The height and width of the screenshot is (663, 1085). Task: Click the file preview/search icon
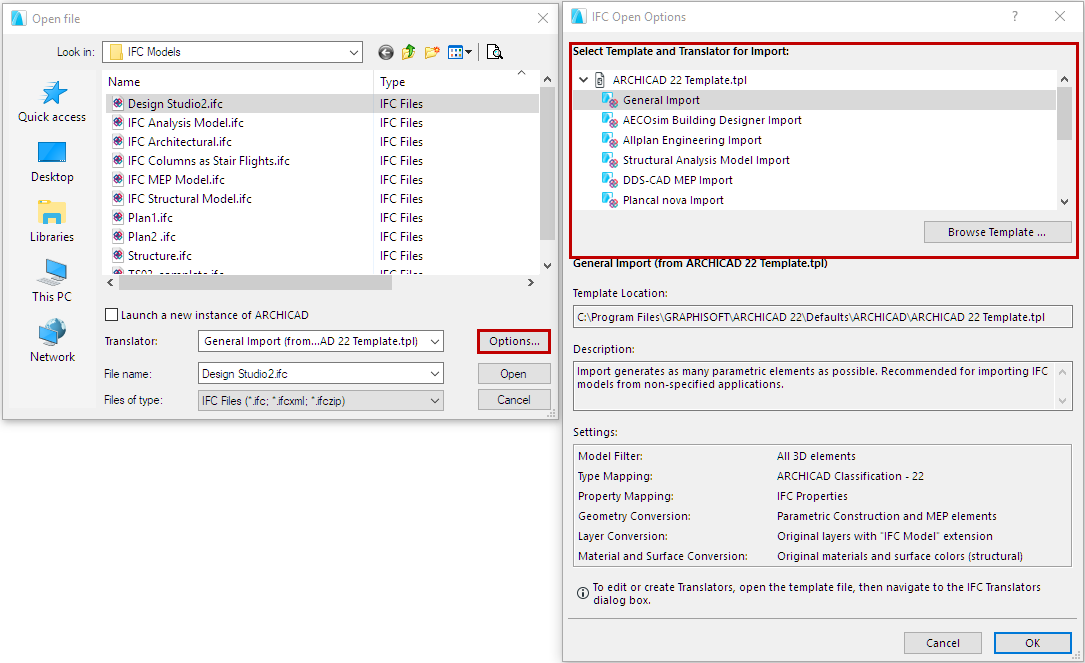coord(494,52)
